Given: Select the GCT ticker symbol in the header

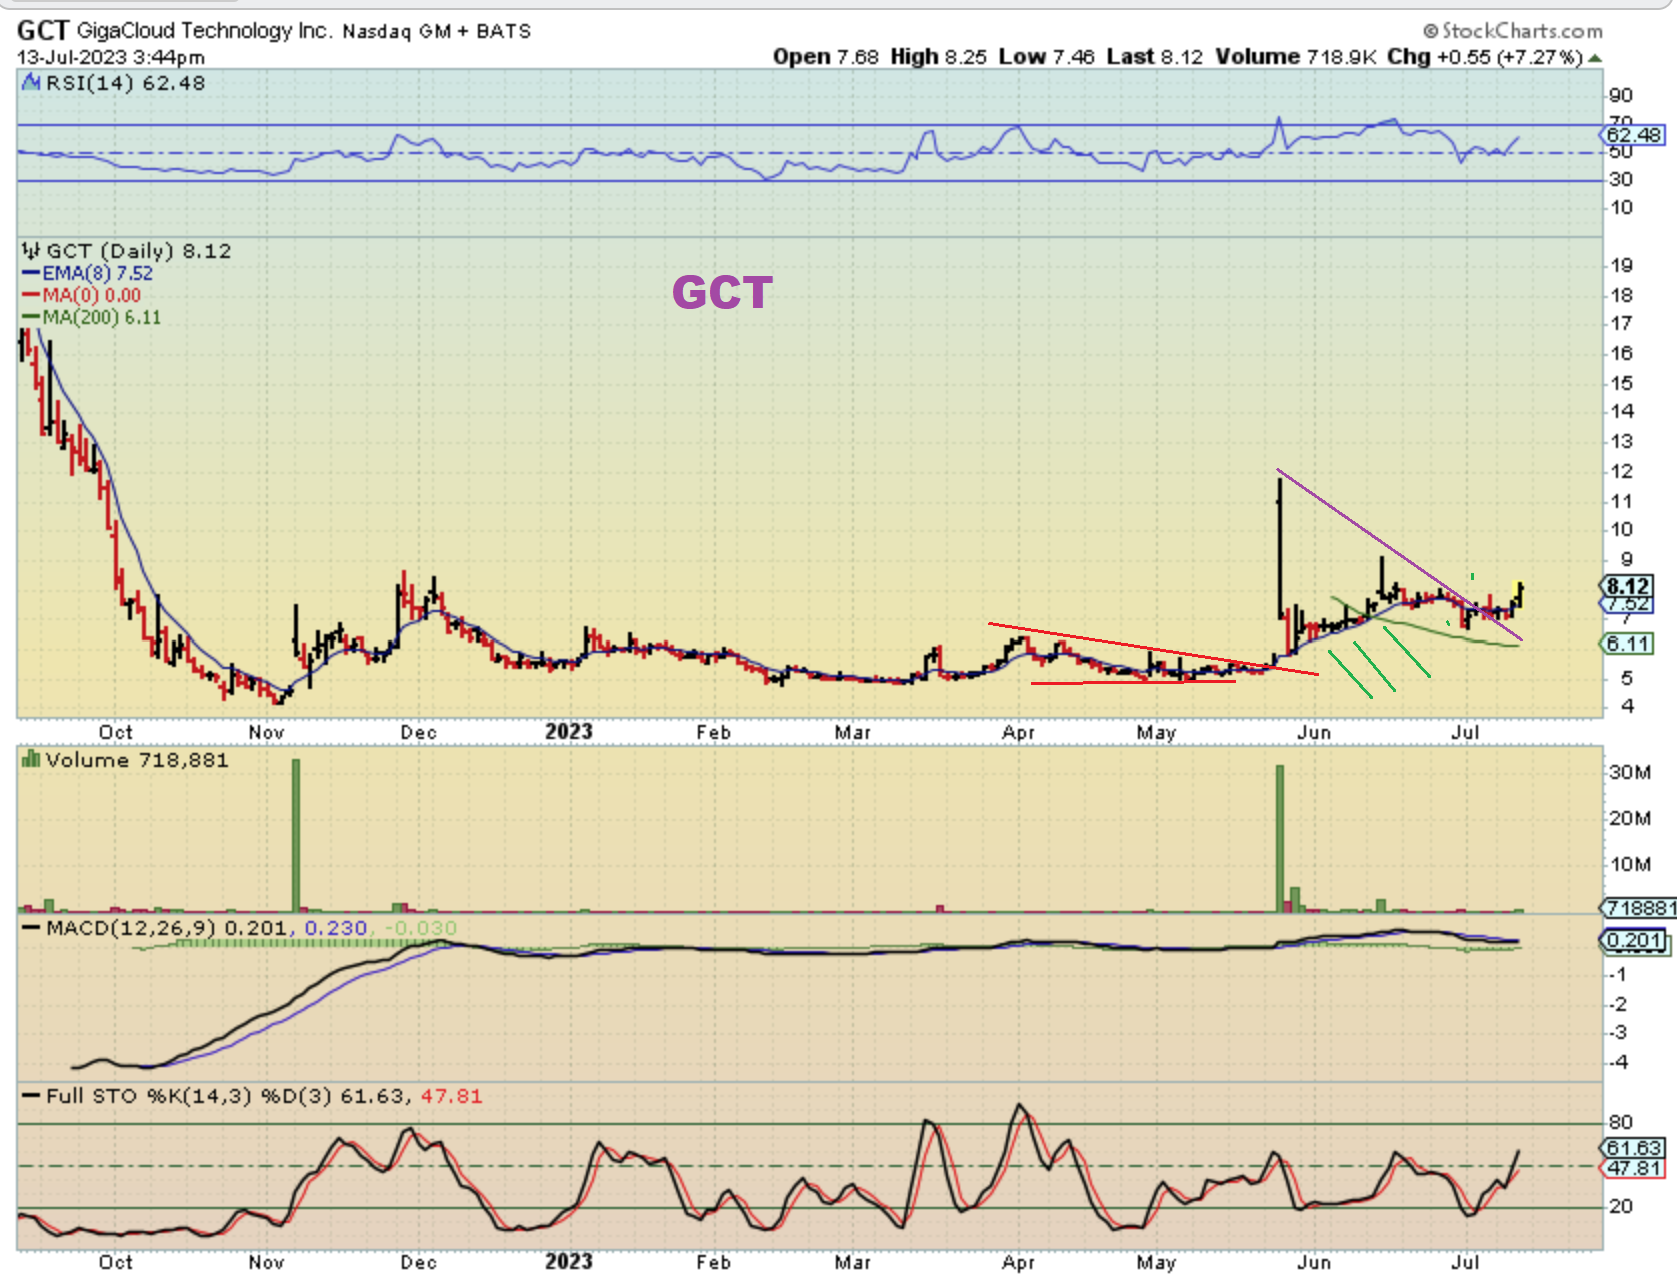Looking at the screenshot, I should point(42,31).
